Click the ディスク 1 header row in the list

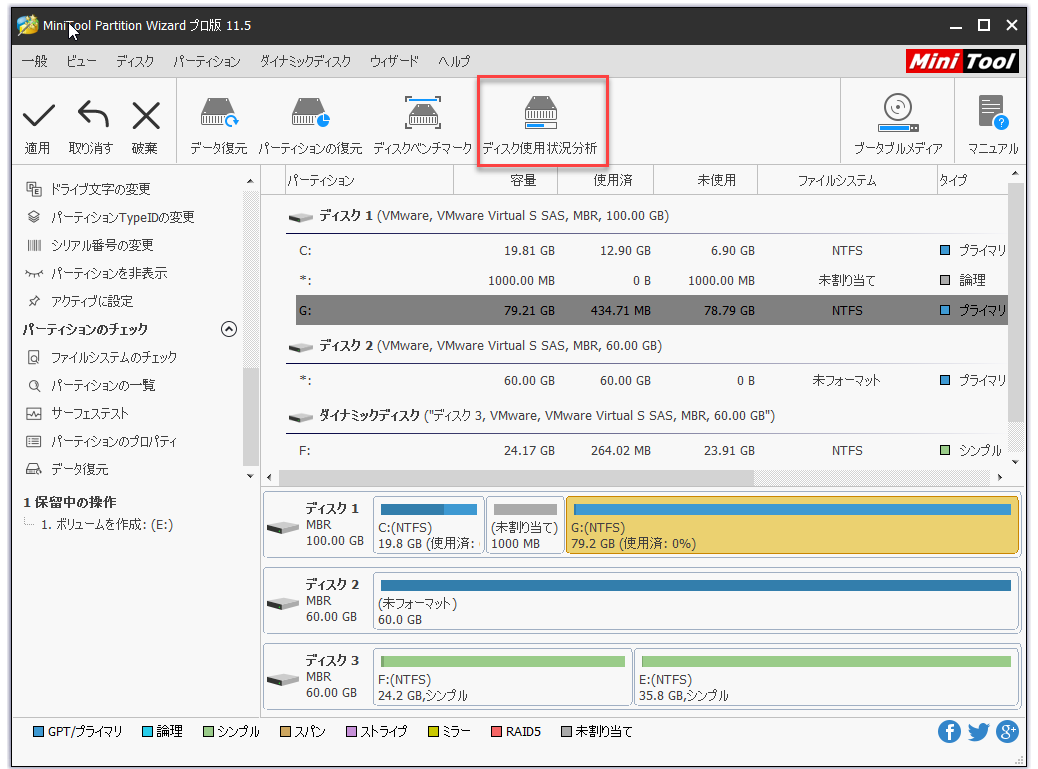[x=647, y=216]
